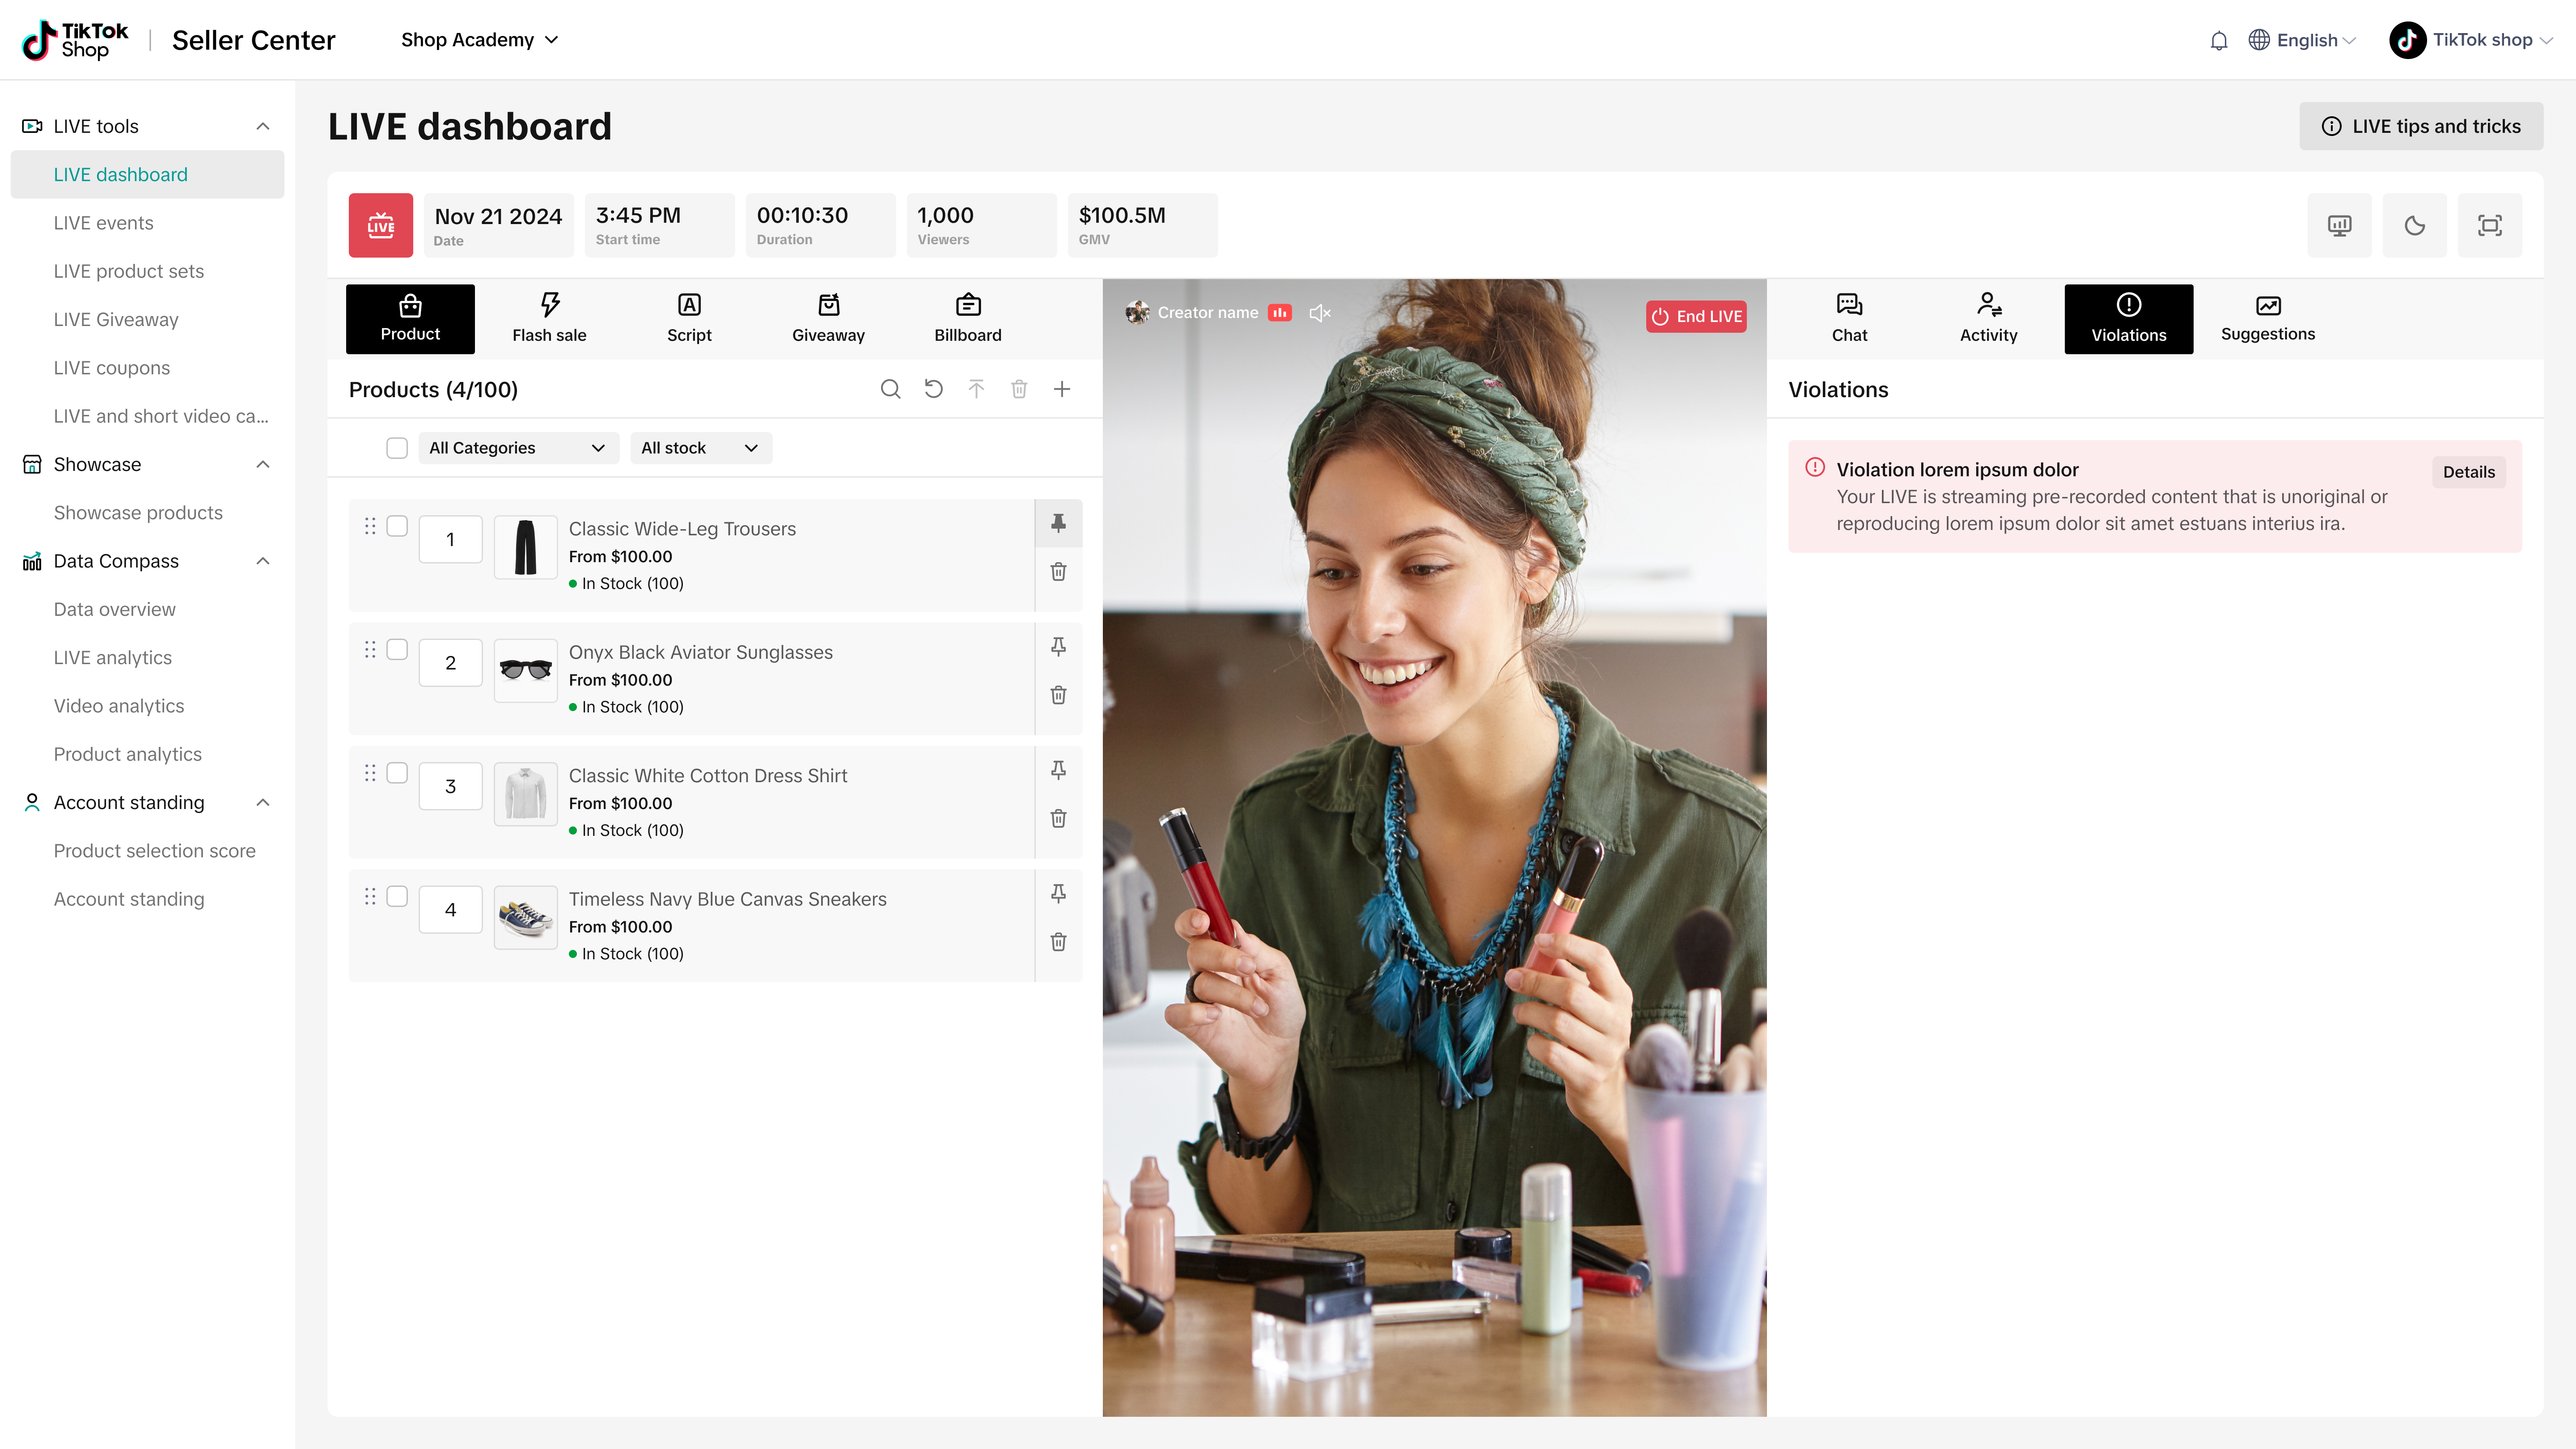Viewport: 2576px width, 1449px height.
Task: Open the All Categories dropdown
Action: tap(517, 448)
